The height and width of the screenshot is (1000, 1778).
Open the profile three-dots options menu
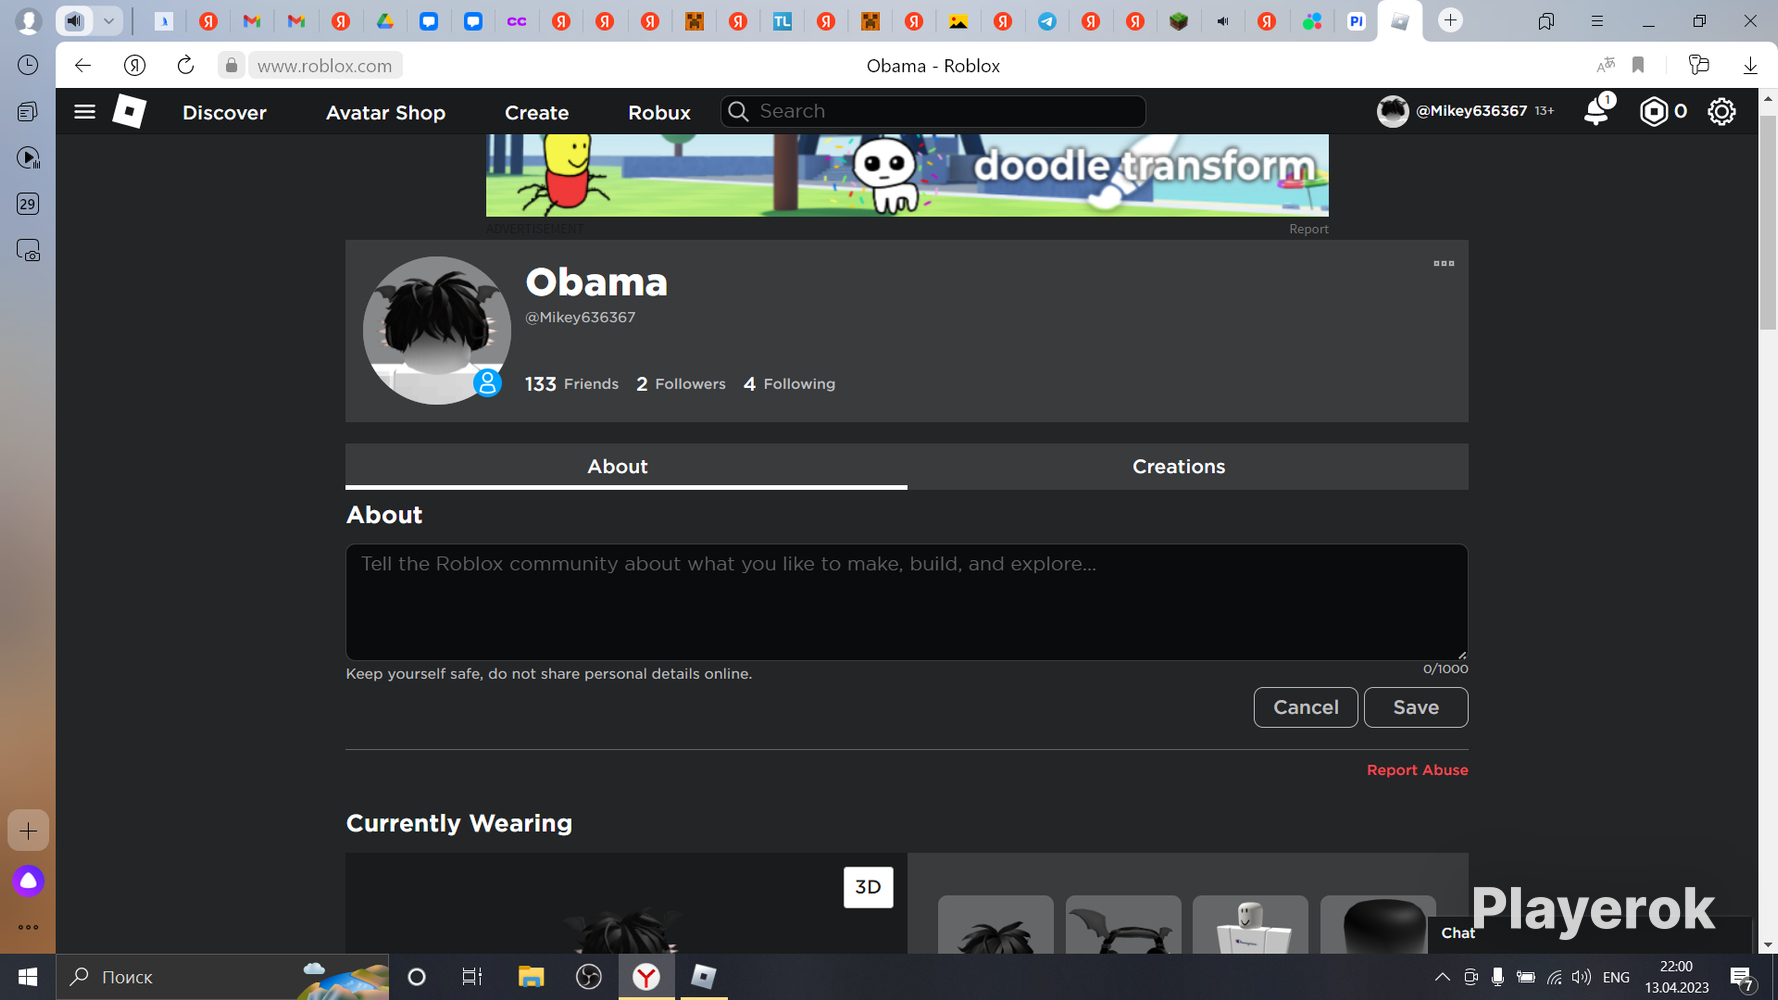tap(1444, 264)
